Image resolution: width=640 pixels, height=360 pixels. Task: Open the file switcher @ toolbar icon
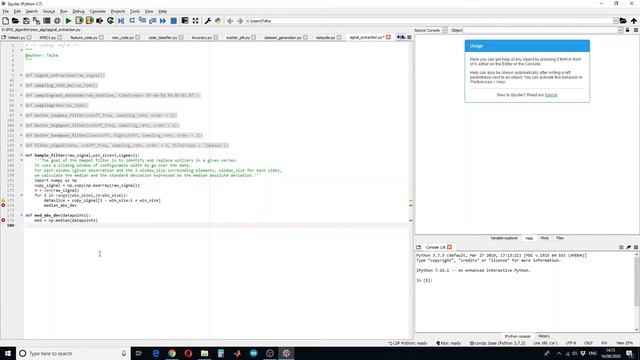(x=57, y=21)
